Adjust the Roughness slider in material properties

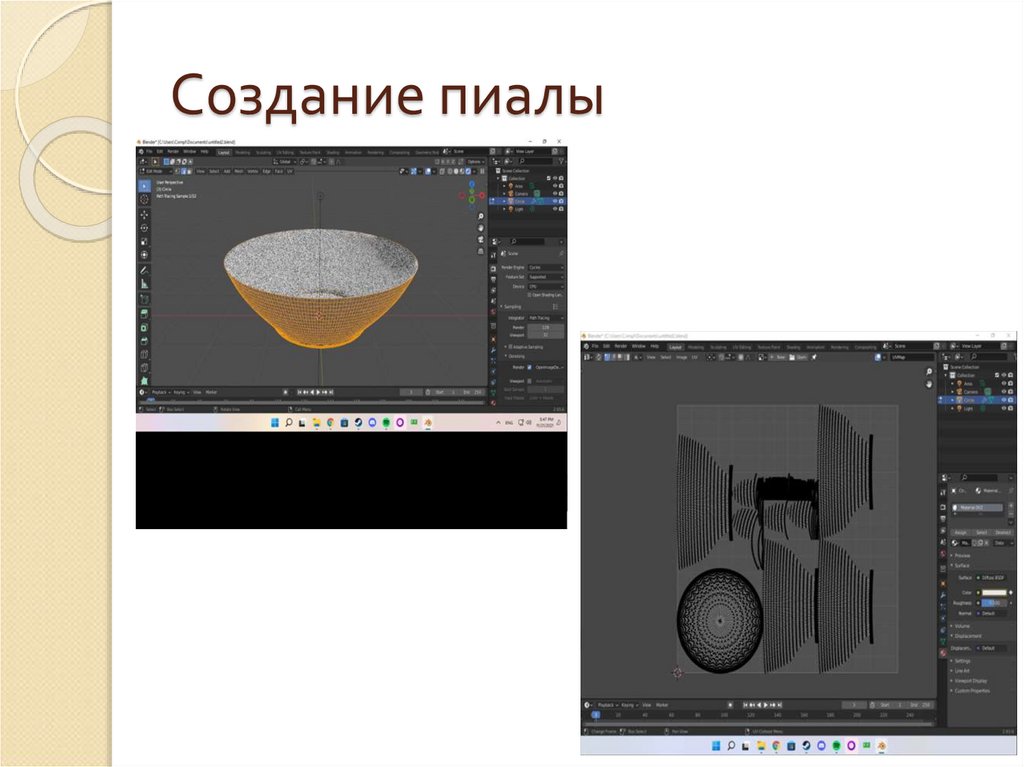[x=996, y=603]
